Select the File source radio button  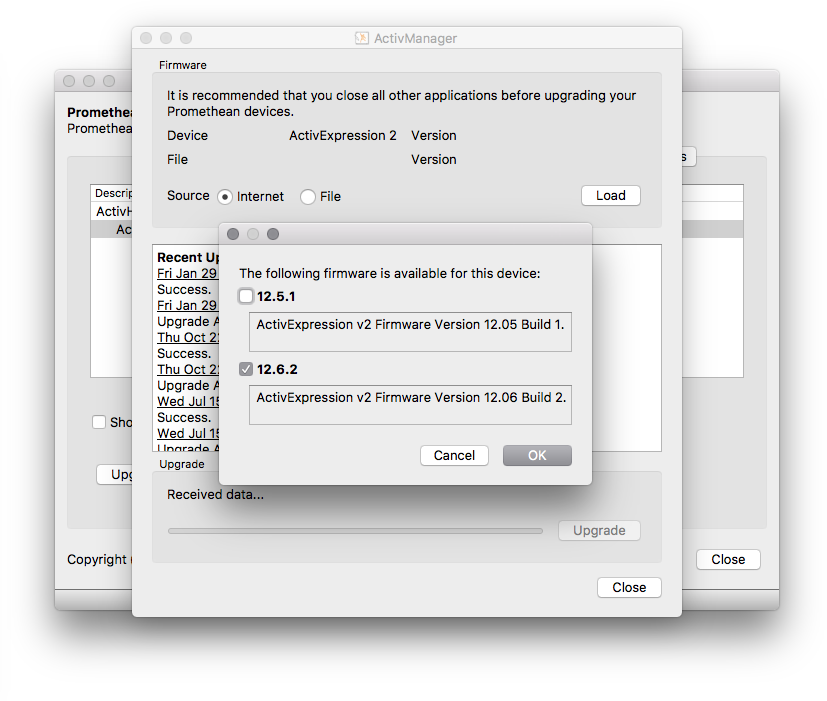coord(307,197)
